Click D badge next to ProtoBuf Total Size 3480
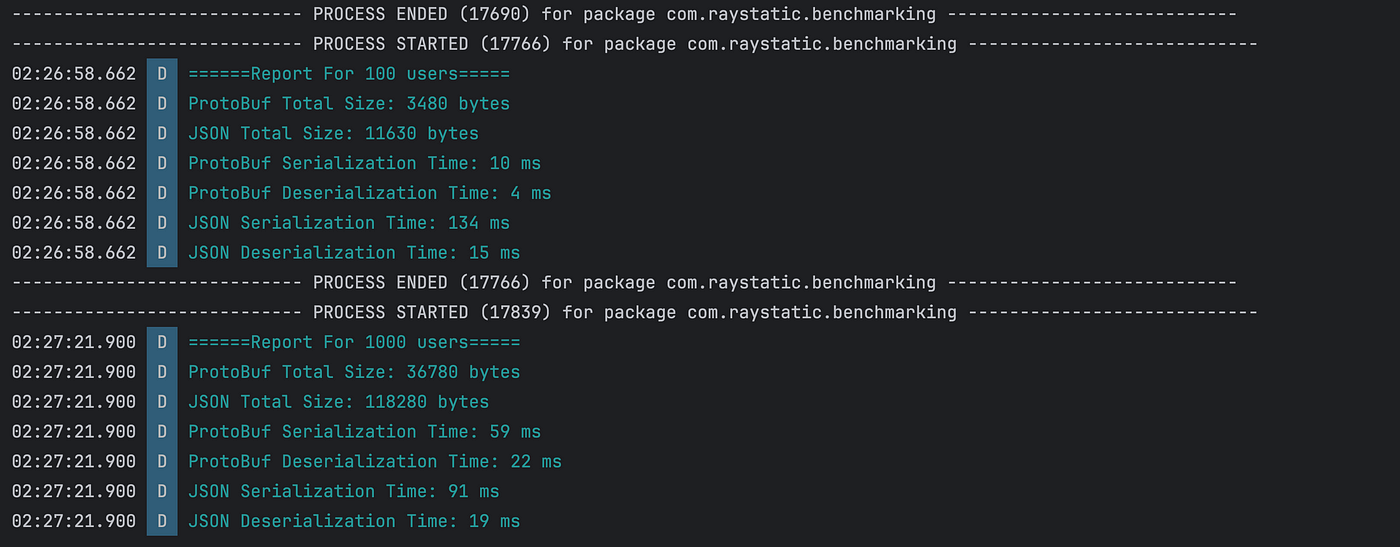This screenshot has height=547, width=1400. [x=162, y=104]
